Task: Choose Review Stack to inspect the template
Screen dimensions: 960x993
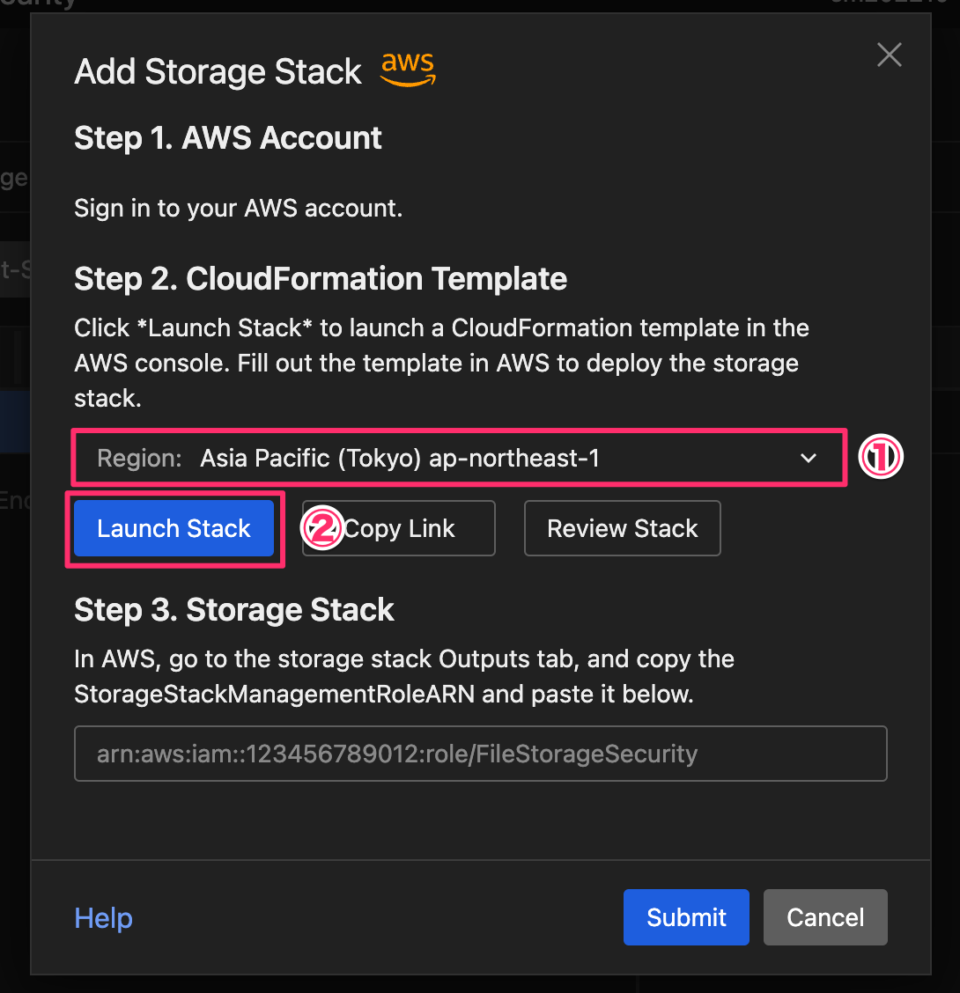Action: click(x=622, y=528)
